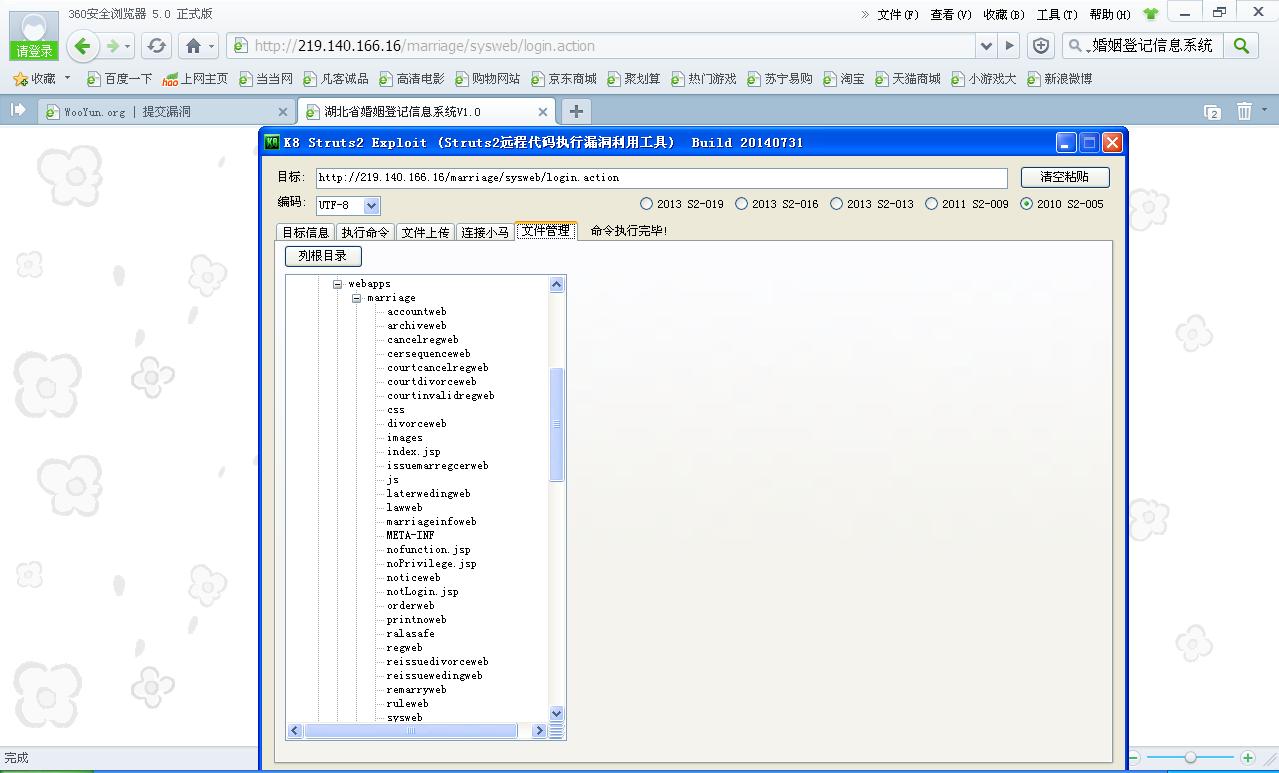Click browser search box
Viewport: 1279px width, 773px height.
[1143, 46]
